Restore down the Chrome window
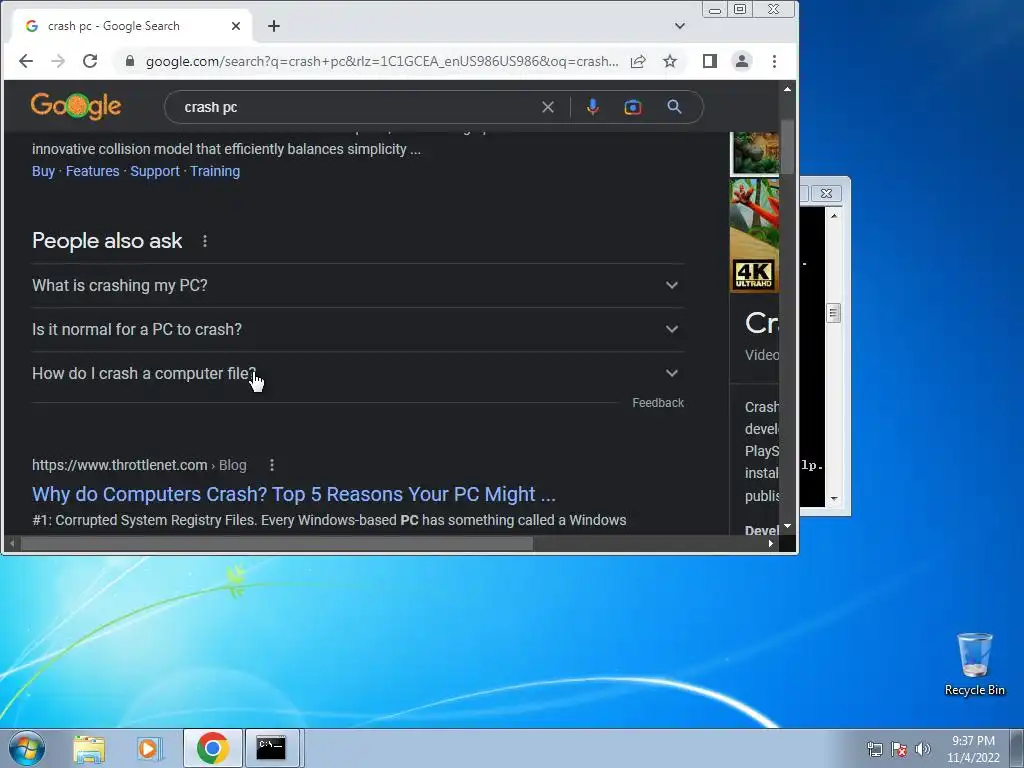 click(740, 10)
